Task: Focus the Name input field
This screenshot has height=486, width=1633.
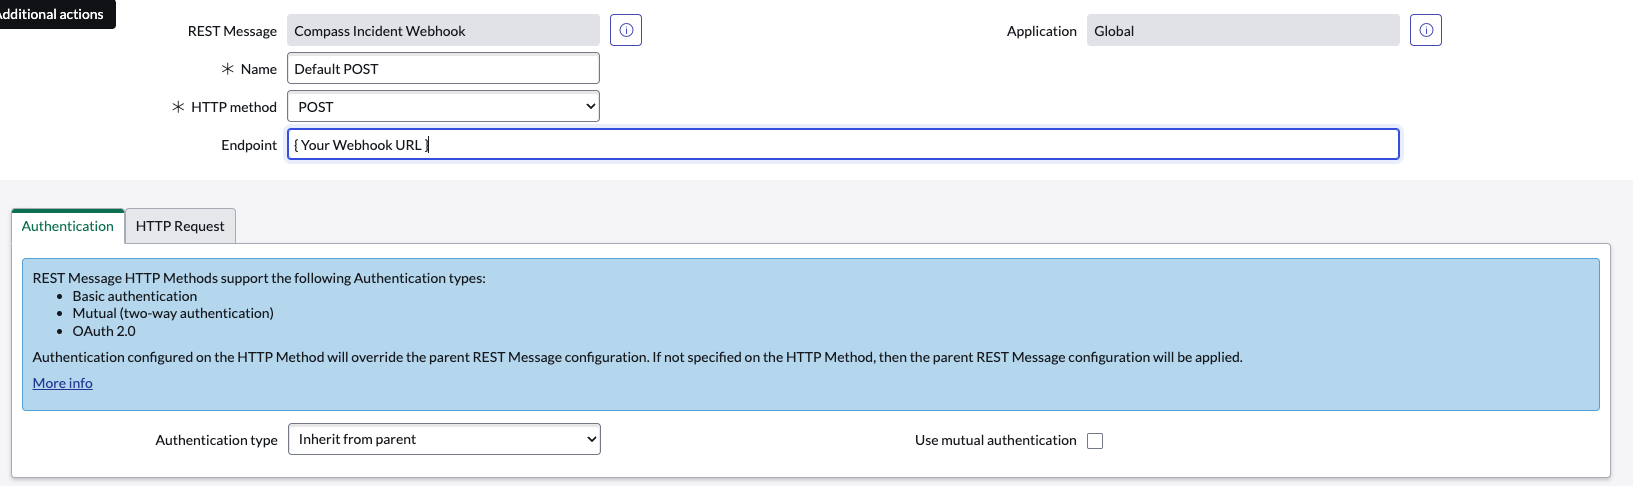Action: (443, 68)
